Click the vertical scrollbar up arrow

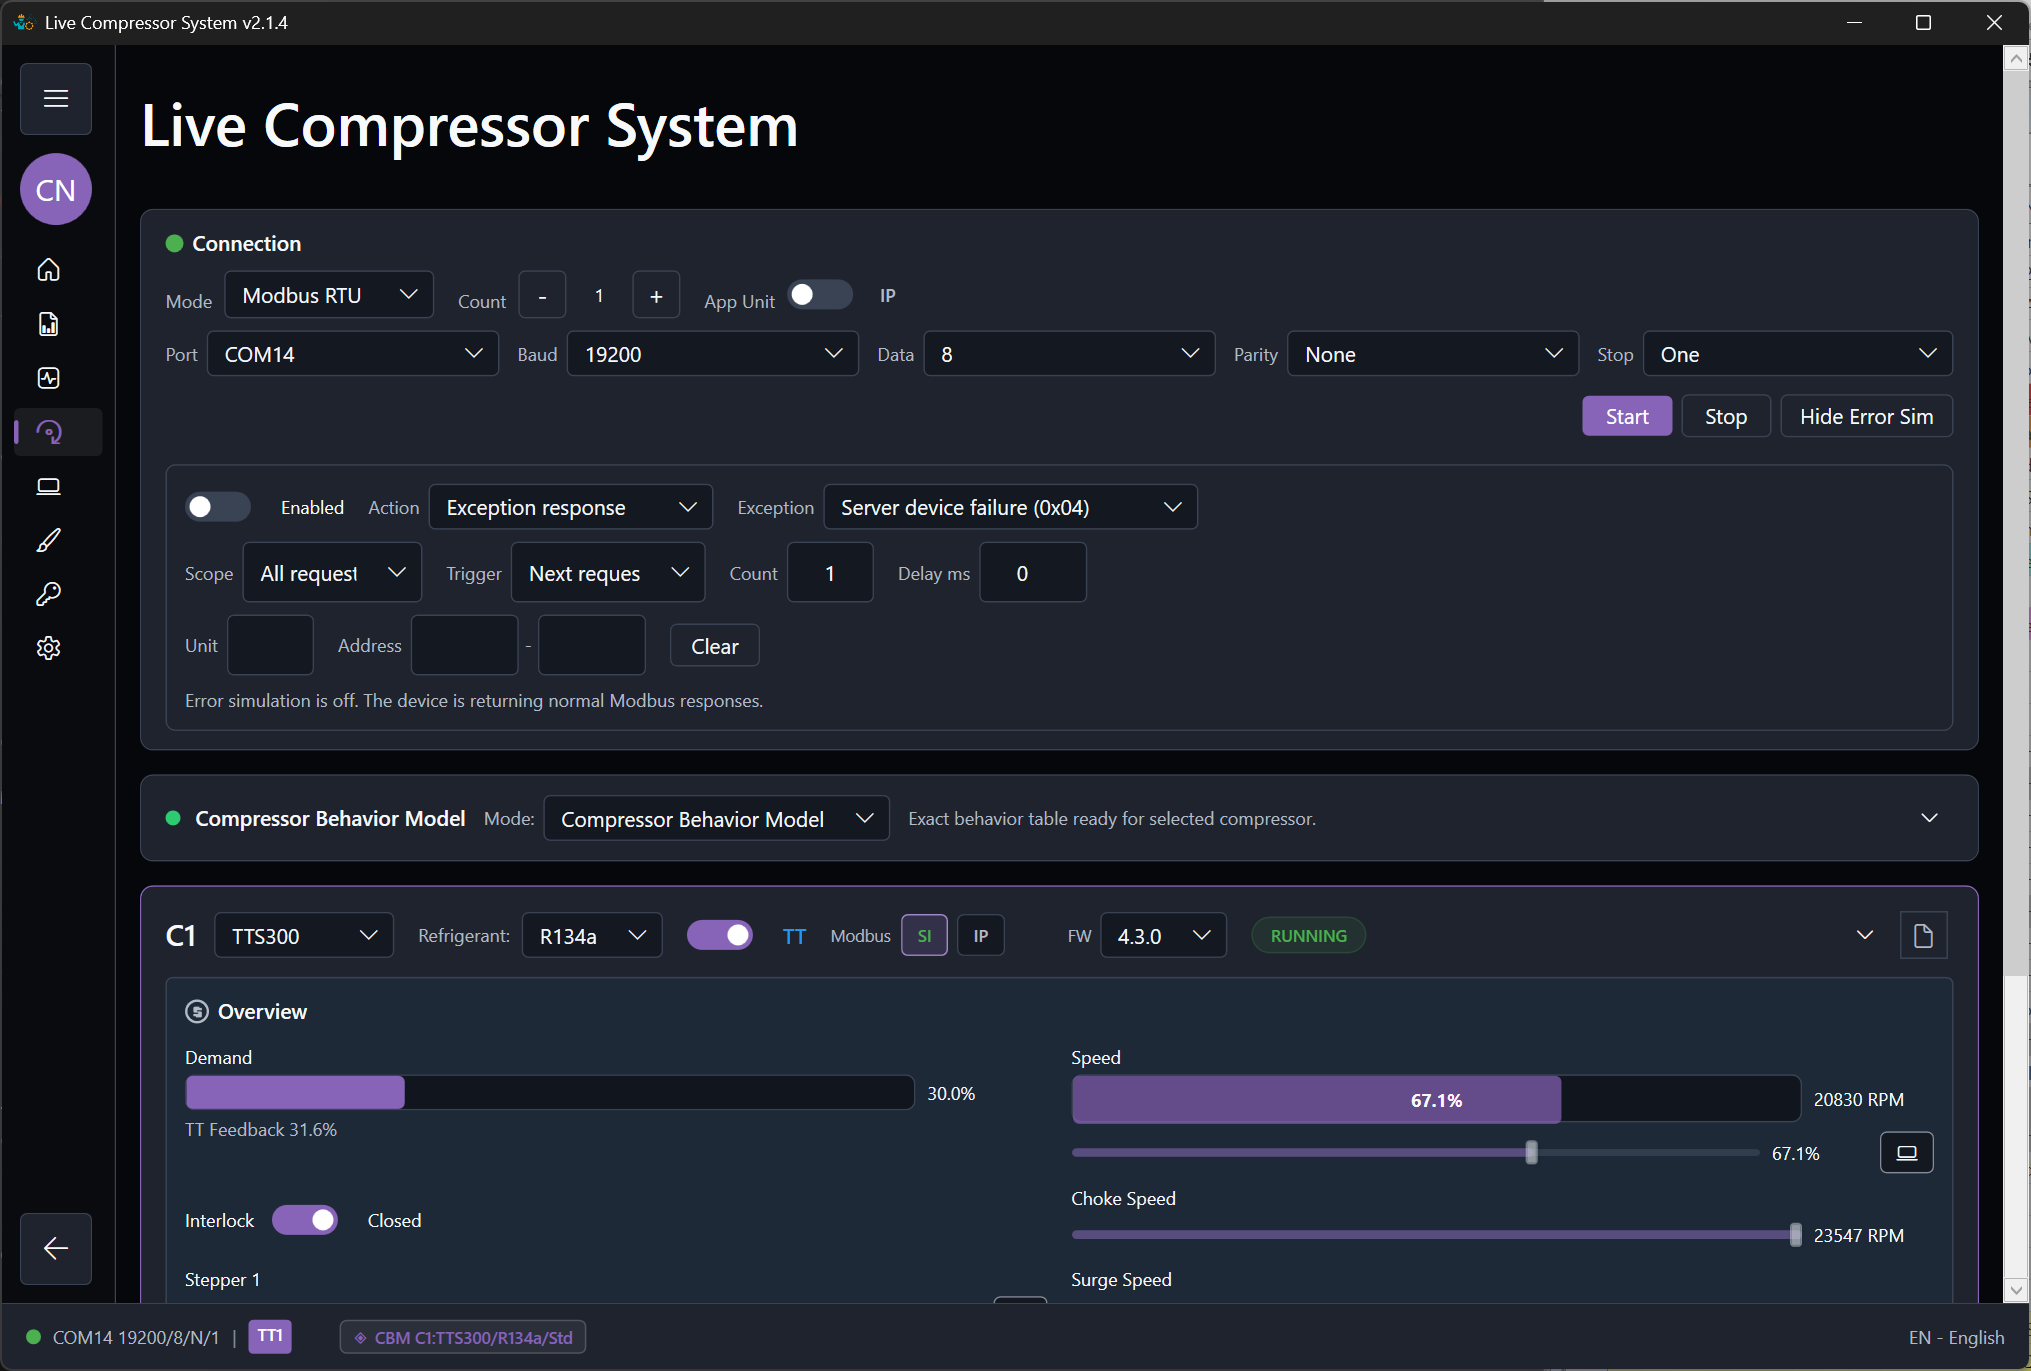click(2016, 59)
